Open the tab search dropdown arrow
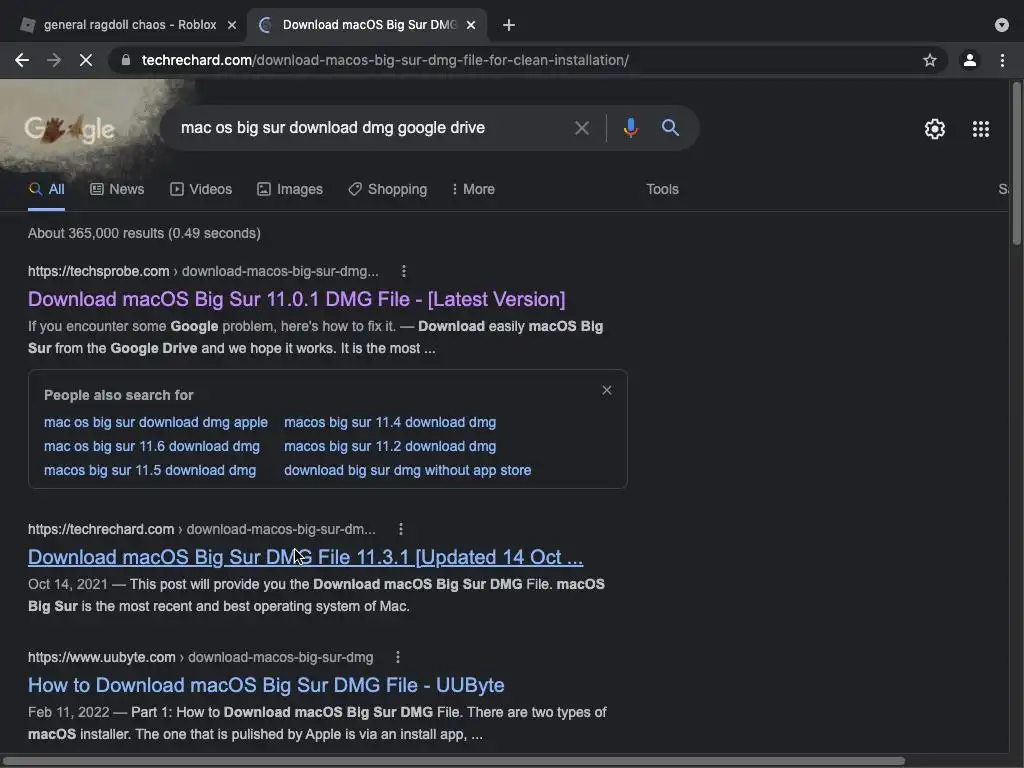The image size is (1024, 768). tap(1002, 25)
